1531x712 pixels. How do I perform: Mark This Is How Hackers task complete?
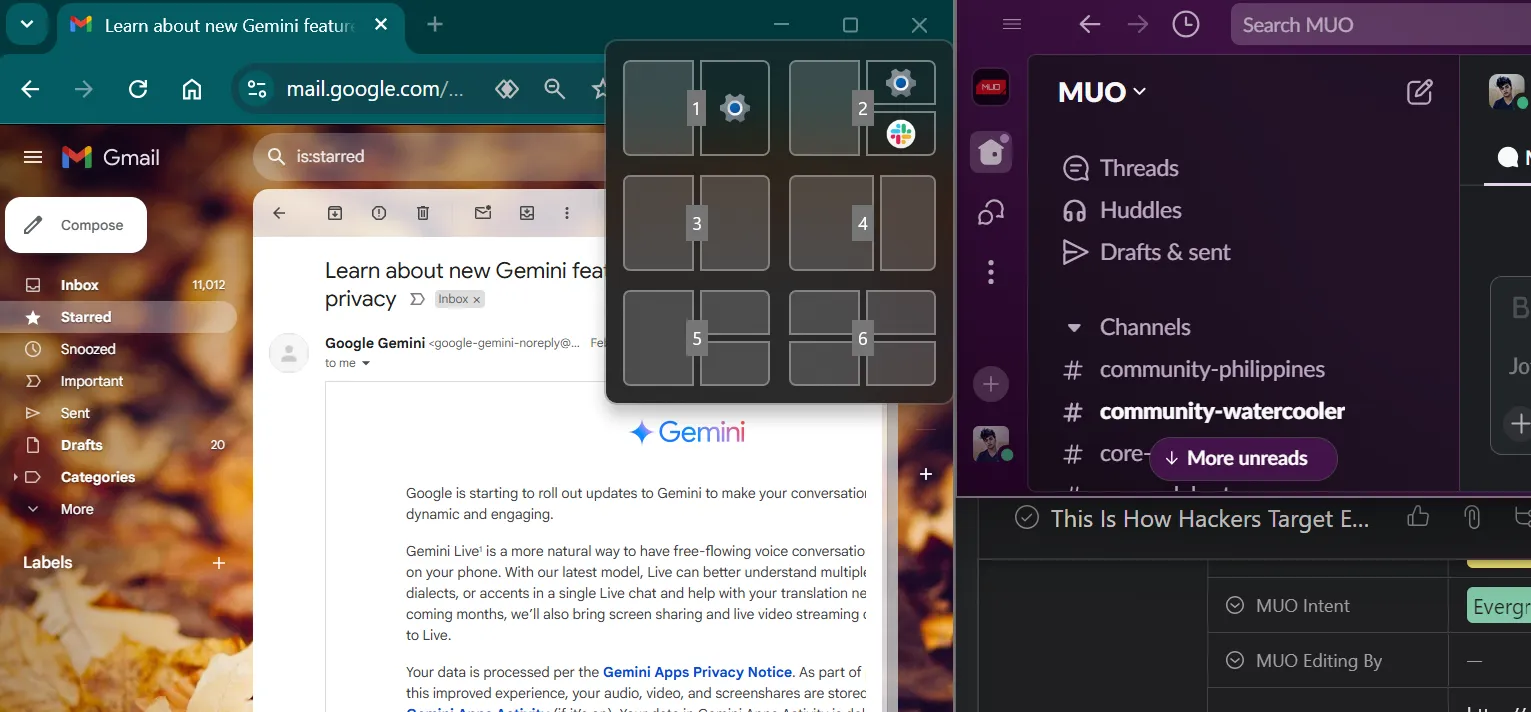(x=1026, y=518)
